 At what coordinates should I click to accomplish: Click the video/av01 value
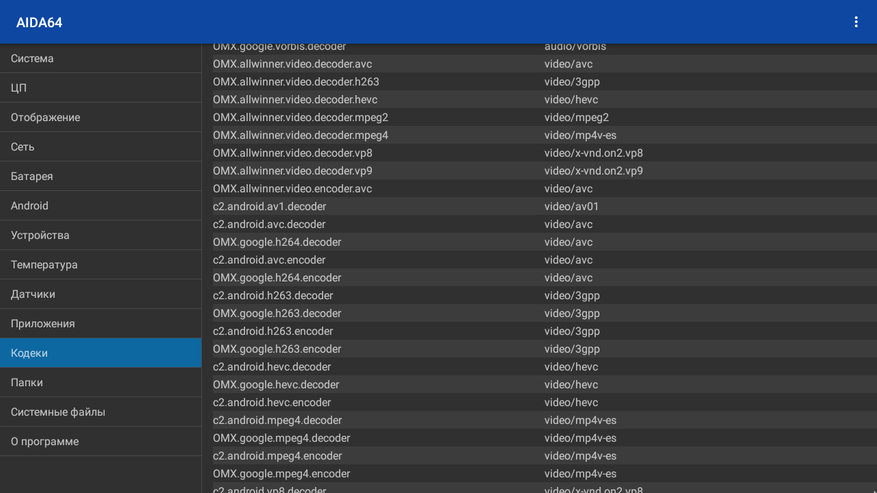point(571,206)
